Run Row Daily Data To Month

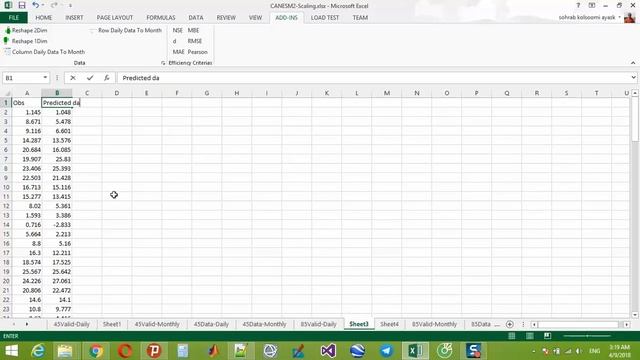(x=126, y=30)
